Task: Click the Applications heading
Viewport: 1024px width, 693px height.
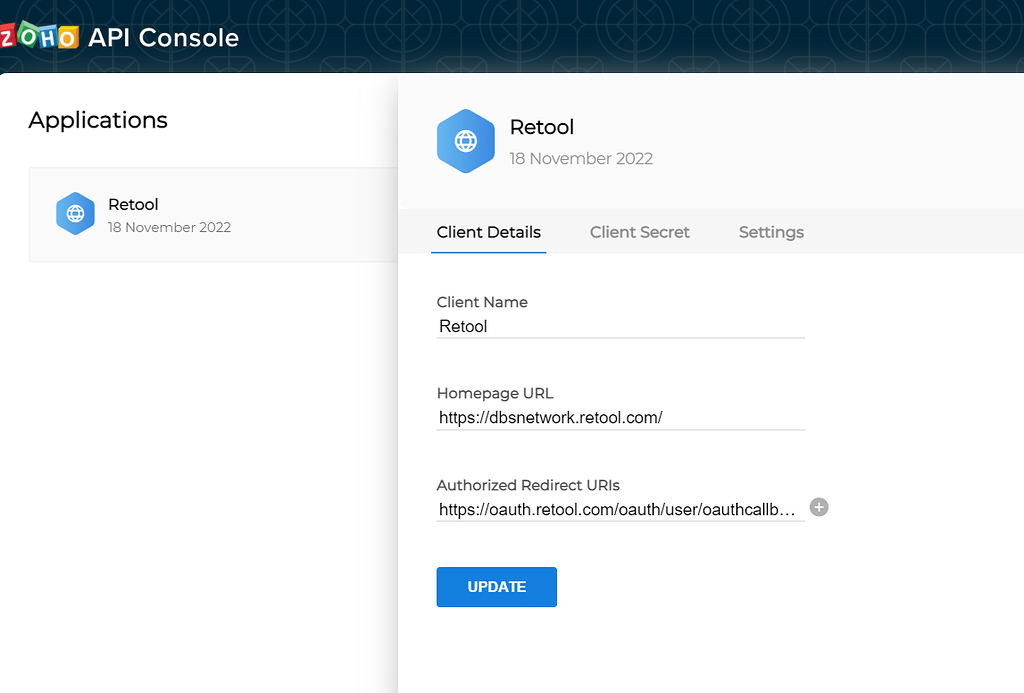Action: coord(97,120)
